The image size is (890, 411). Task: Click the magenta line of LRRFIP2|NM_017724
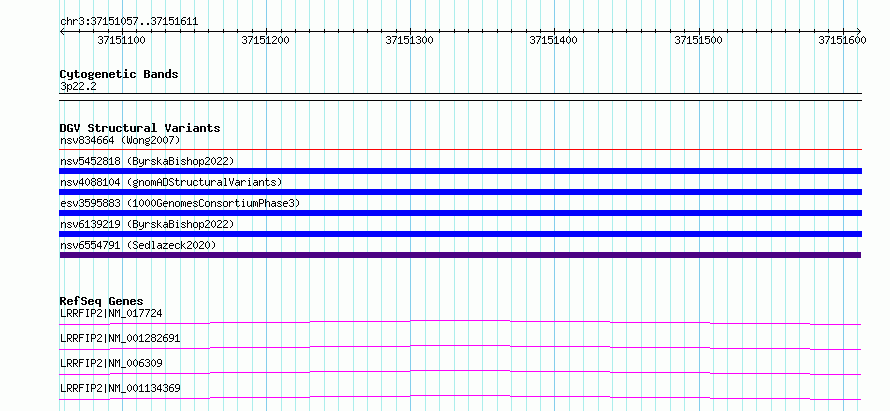[461, 322]
